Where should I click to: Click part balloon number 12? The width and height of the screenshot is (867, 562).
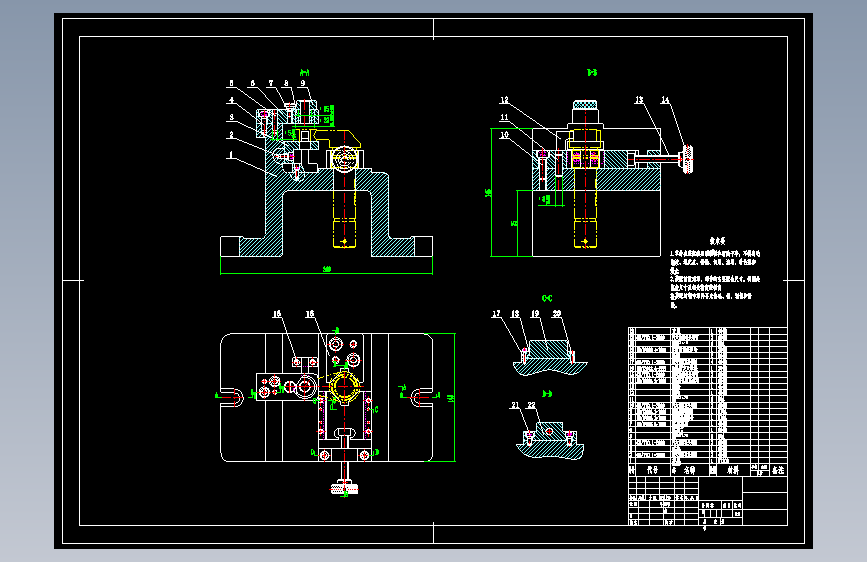[504, 100]
